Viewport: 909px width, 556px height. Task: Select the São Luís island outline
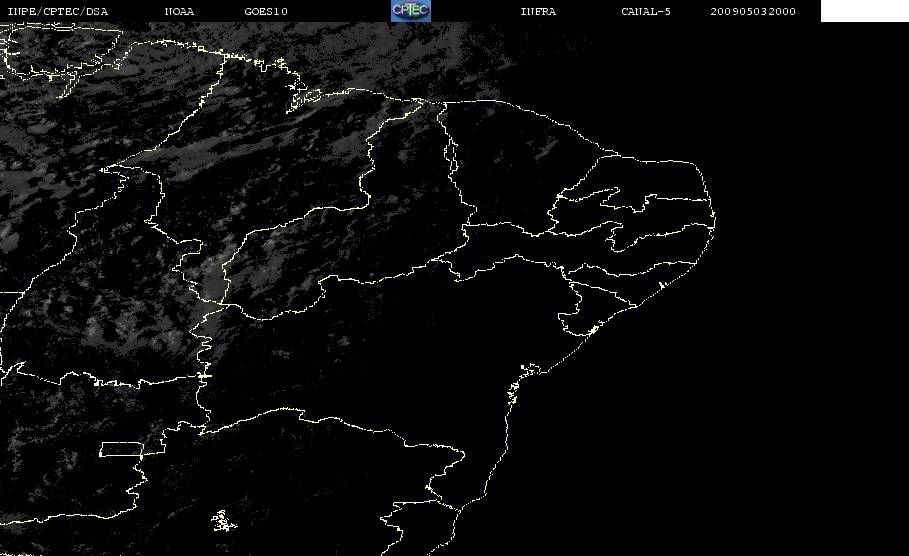click(304, 99)
